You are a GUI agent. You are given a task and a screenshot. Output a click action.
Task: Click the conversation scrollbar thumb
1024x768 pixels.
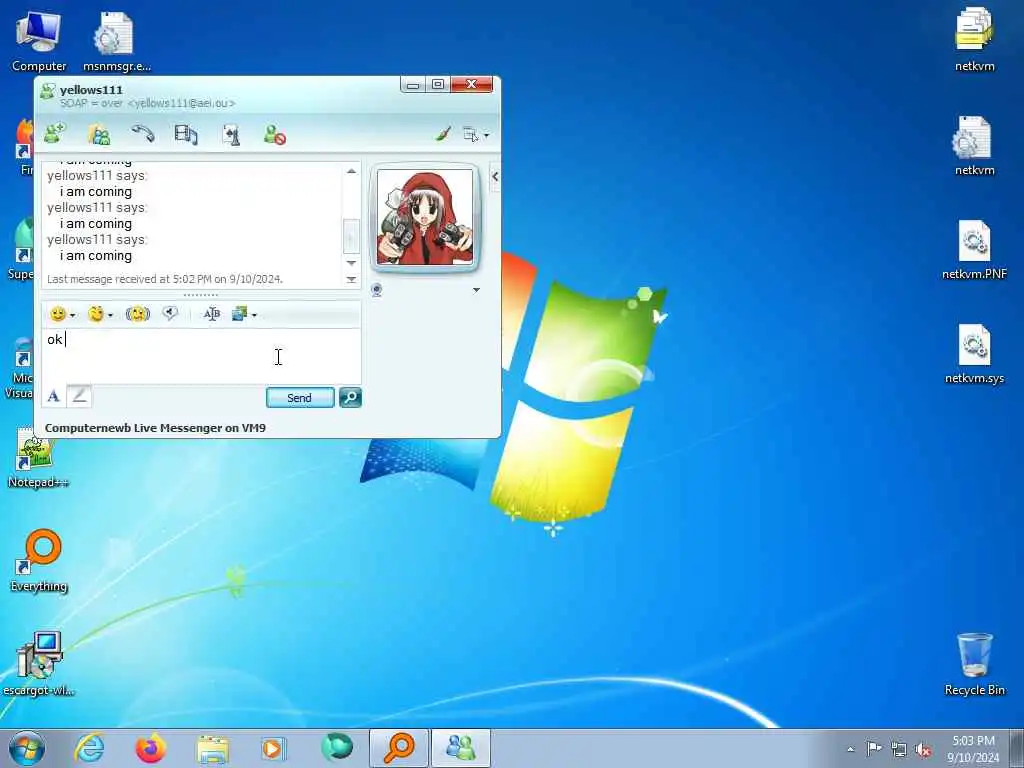[351, 236]
